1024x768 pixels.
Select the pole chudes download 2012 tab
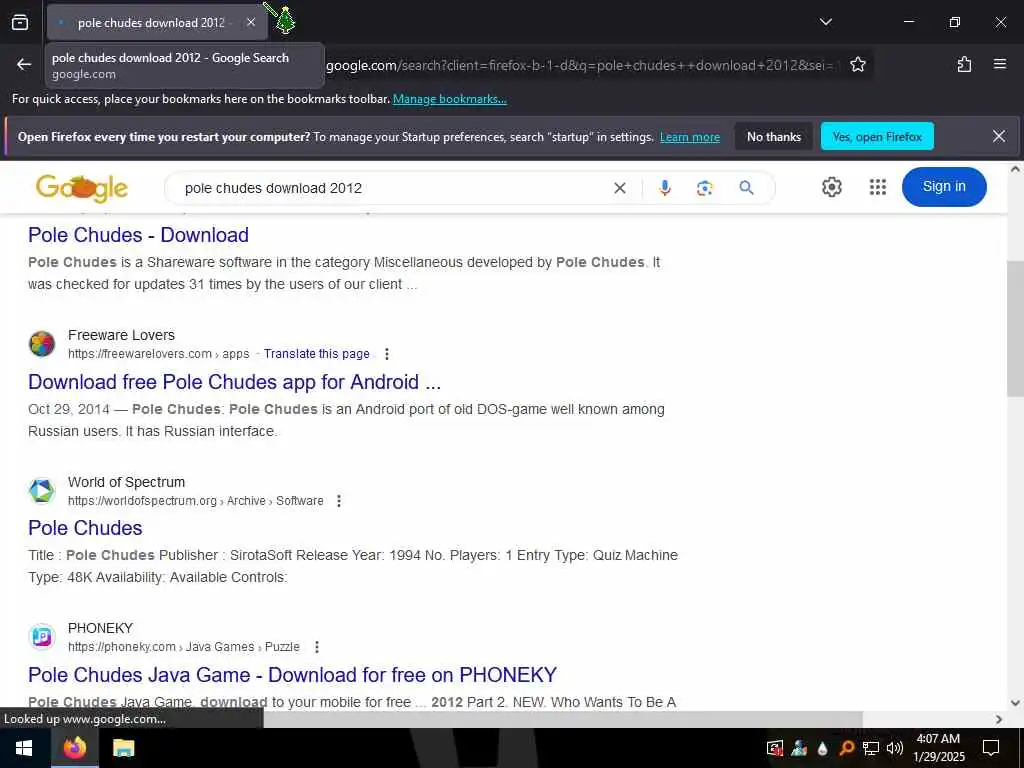click(156, 22)
